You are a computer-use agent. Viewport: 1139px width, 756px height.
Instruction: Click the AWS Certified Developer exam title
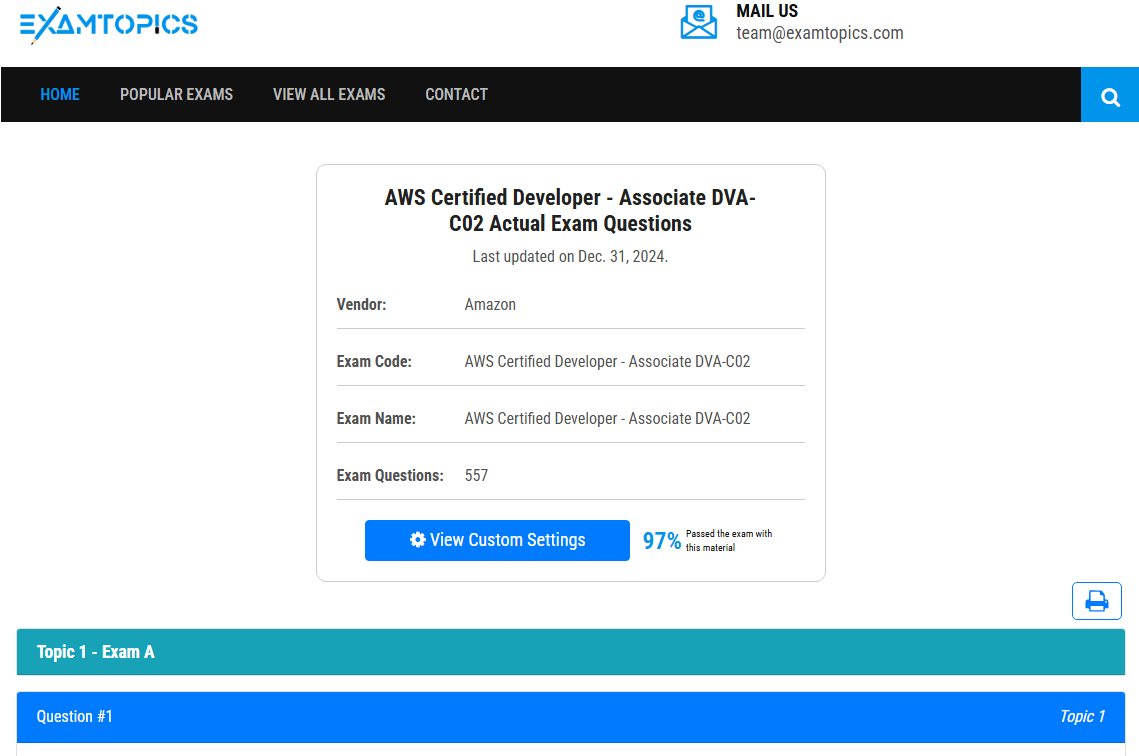coord(570,210)
